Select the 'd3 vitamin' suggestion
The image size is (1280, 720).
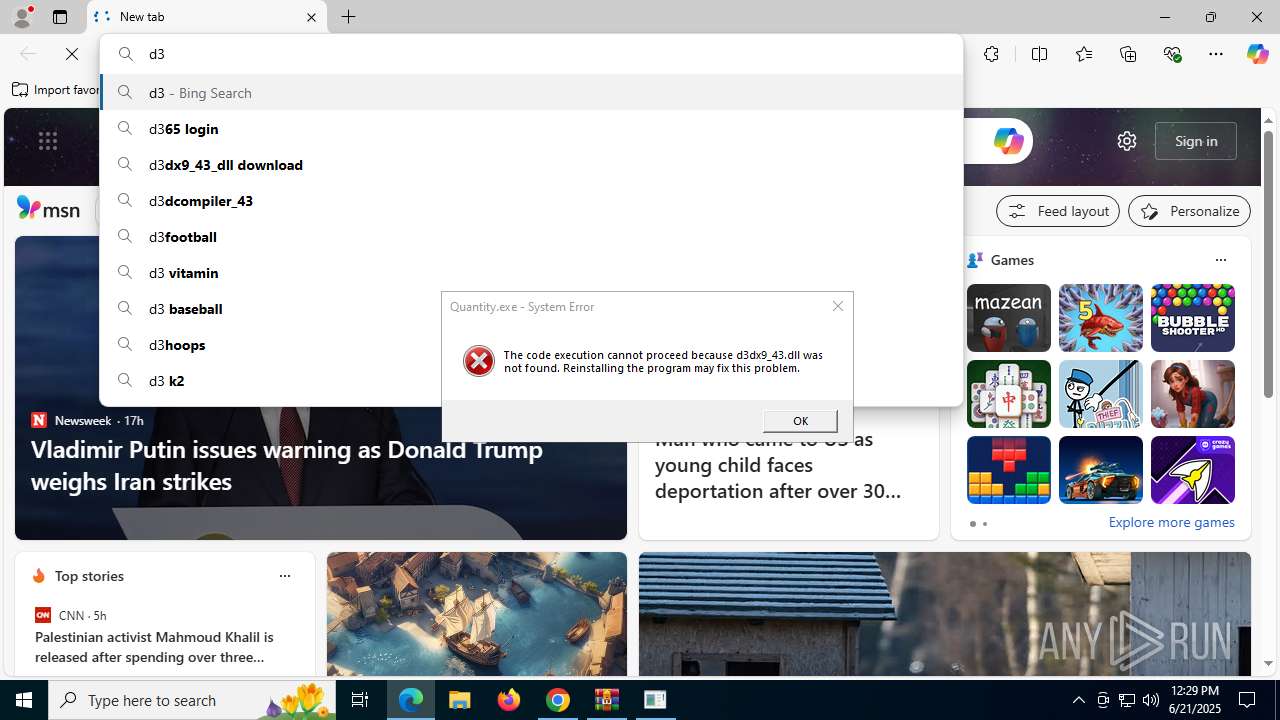point(531,272)
